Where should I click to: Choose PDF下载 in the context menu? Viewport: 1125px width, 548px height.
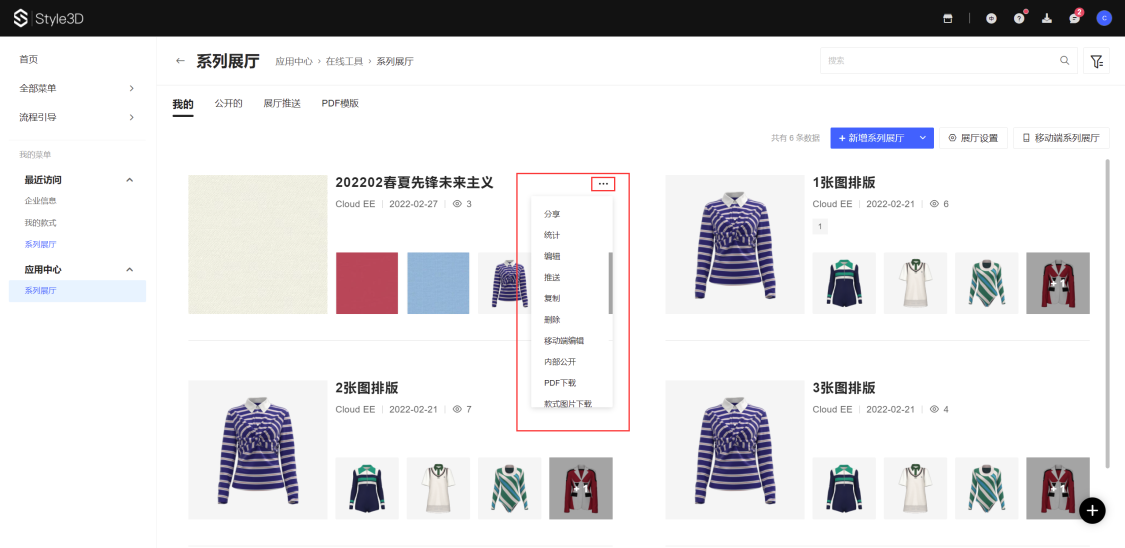pyautogui.click(x=560, y=383)
